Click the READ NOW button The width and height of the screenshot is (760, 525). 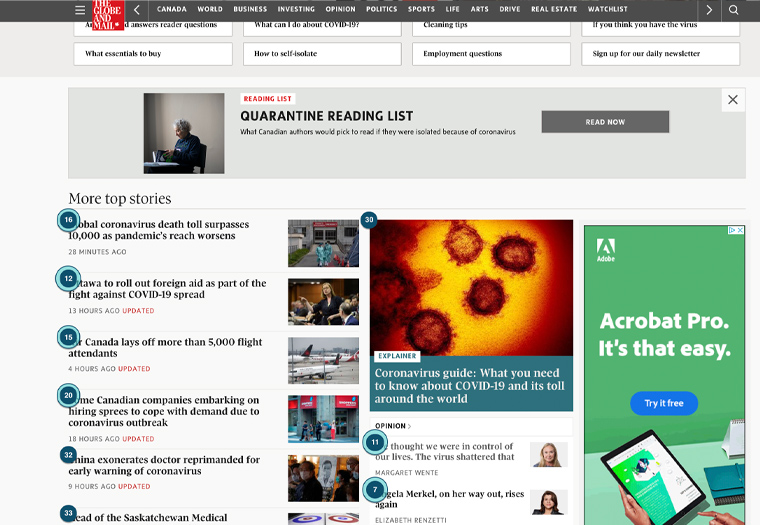pos(605,122)
